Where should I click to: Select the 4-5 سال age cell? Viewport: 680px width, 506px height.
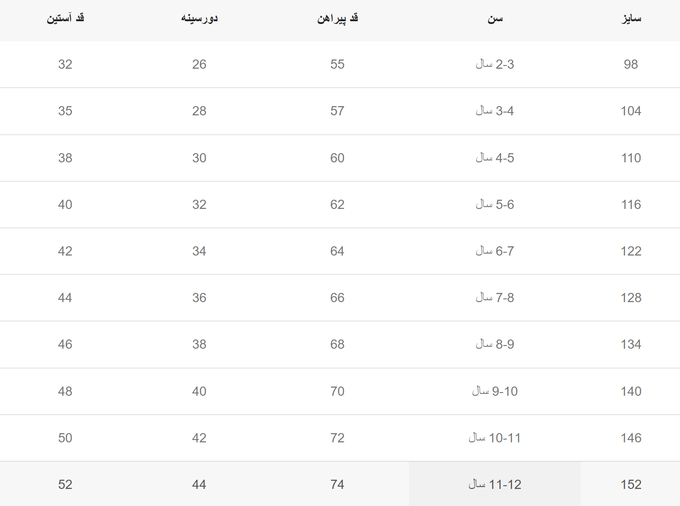click(494, 158)
